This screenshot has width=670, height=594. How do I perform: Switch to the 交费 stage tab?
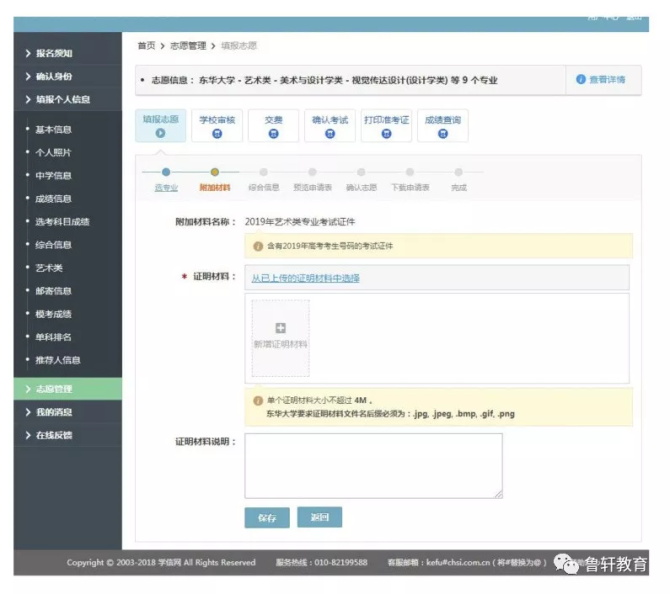(x=273, y=126)
